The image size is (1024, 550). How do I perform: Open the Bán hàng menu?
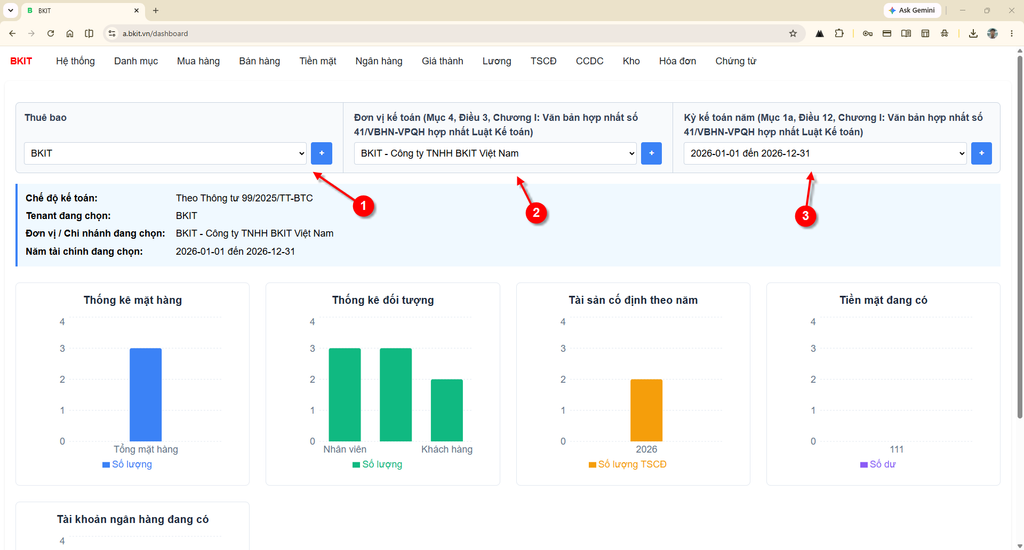click(x=259, y=61)
